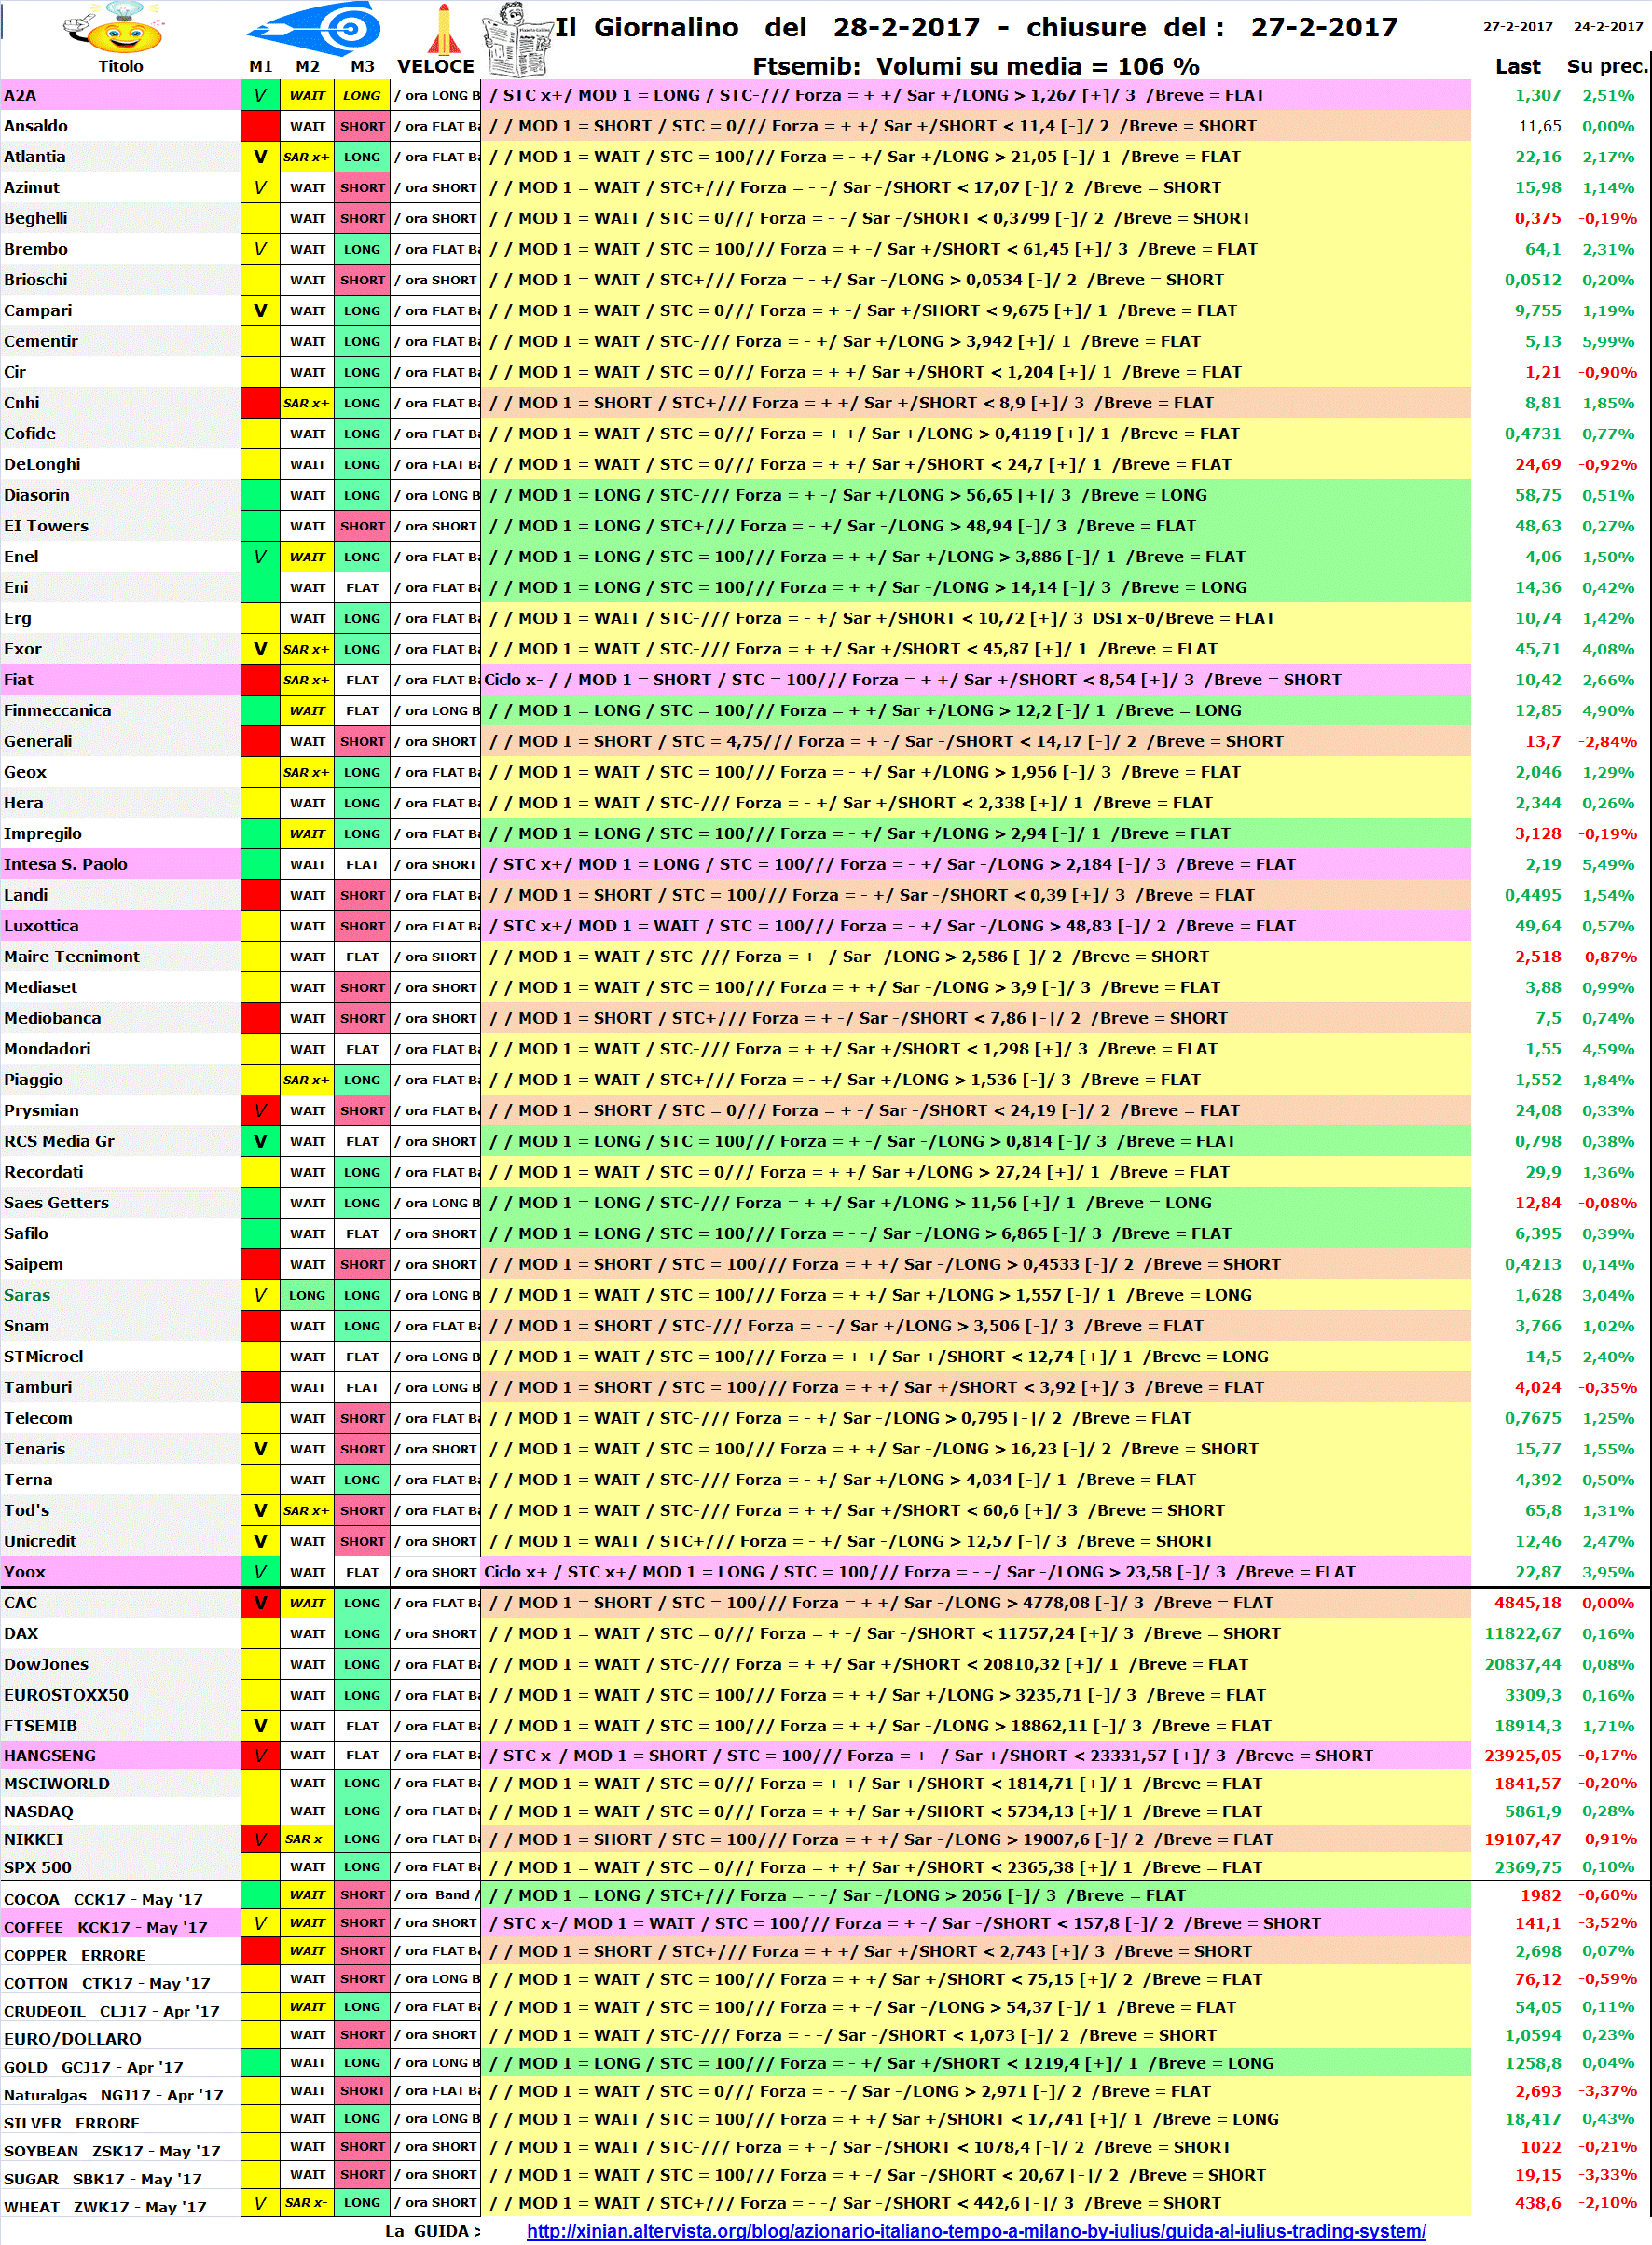
Task: Select the 'SPX 500' index name
Action: (38, 1867)
